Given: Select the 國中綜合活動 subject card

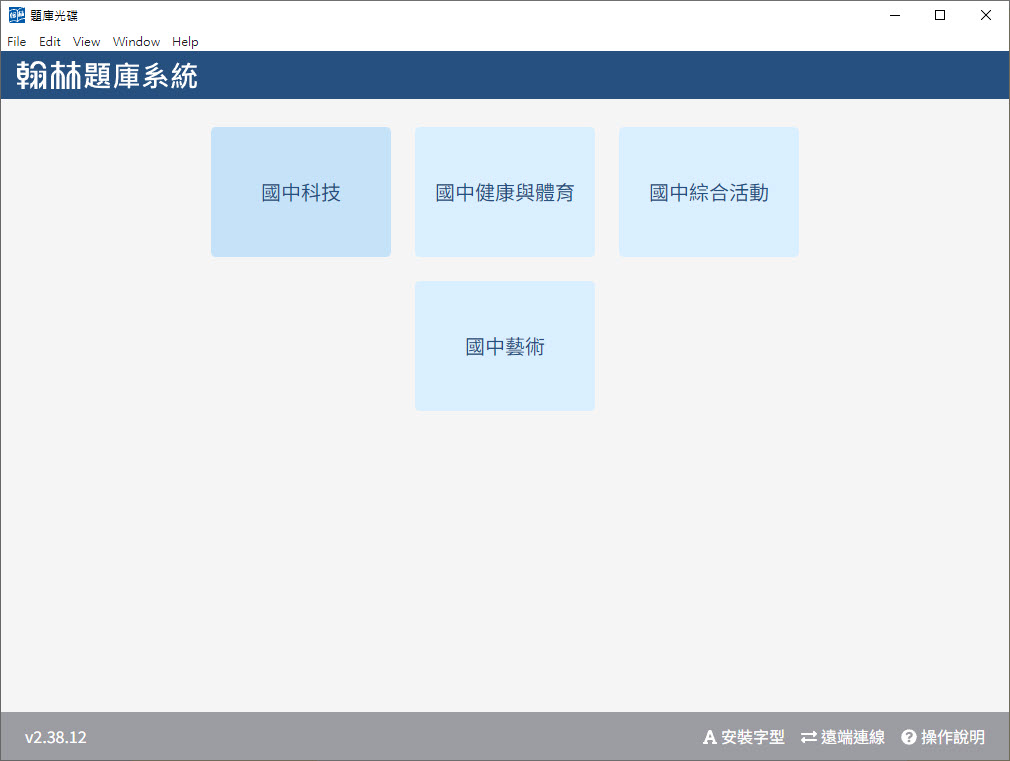Looking at the screenshot, I should pos(709,192).
